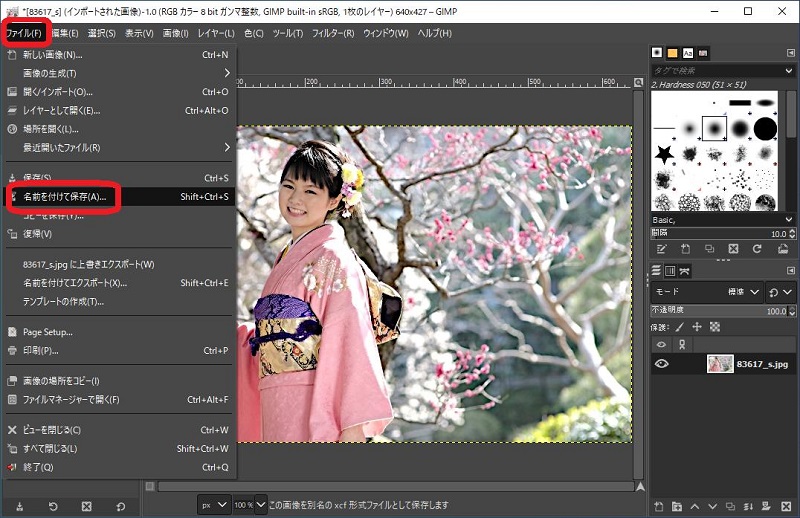Open the 編集(E) menu

65,33
